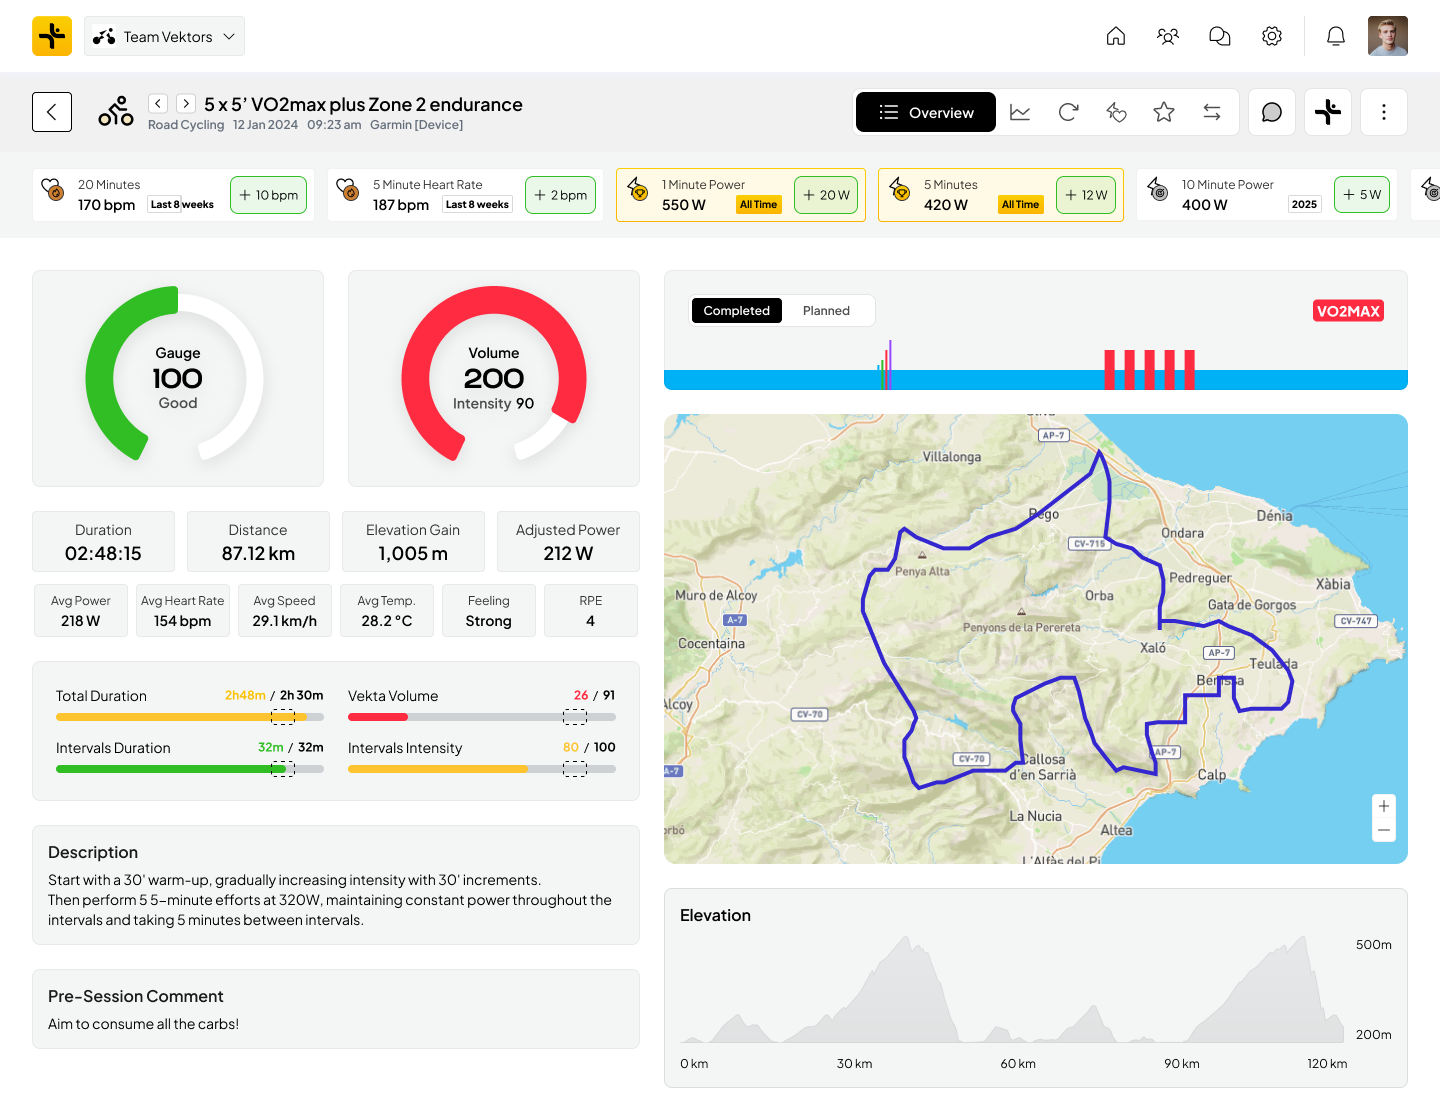Click the Vekta Volume progress bar

point(482,717)
